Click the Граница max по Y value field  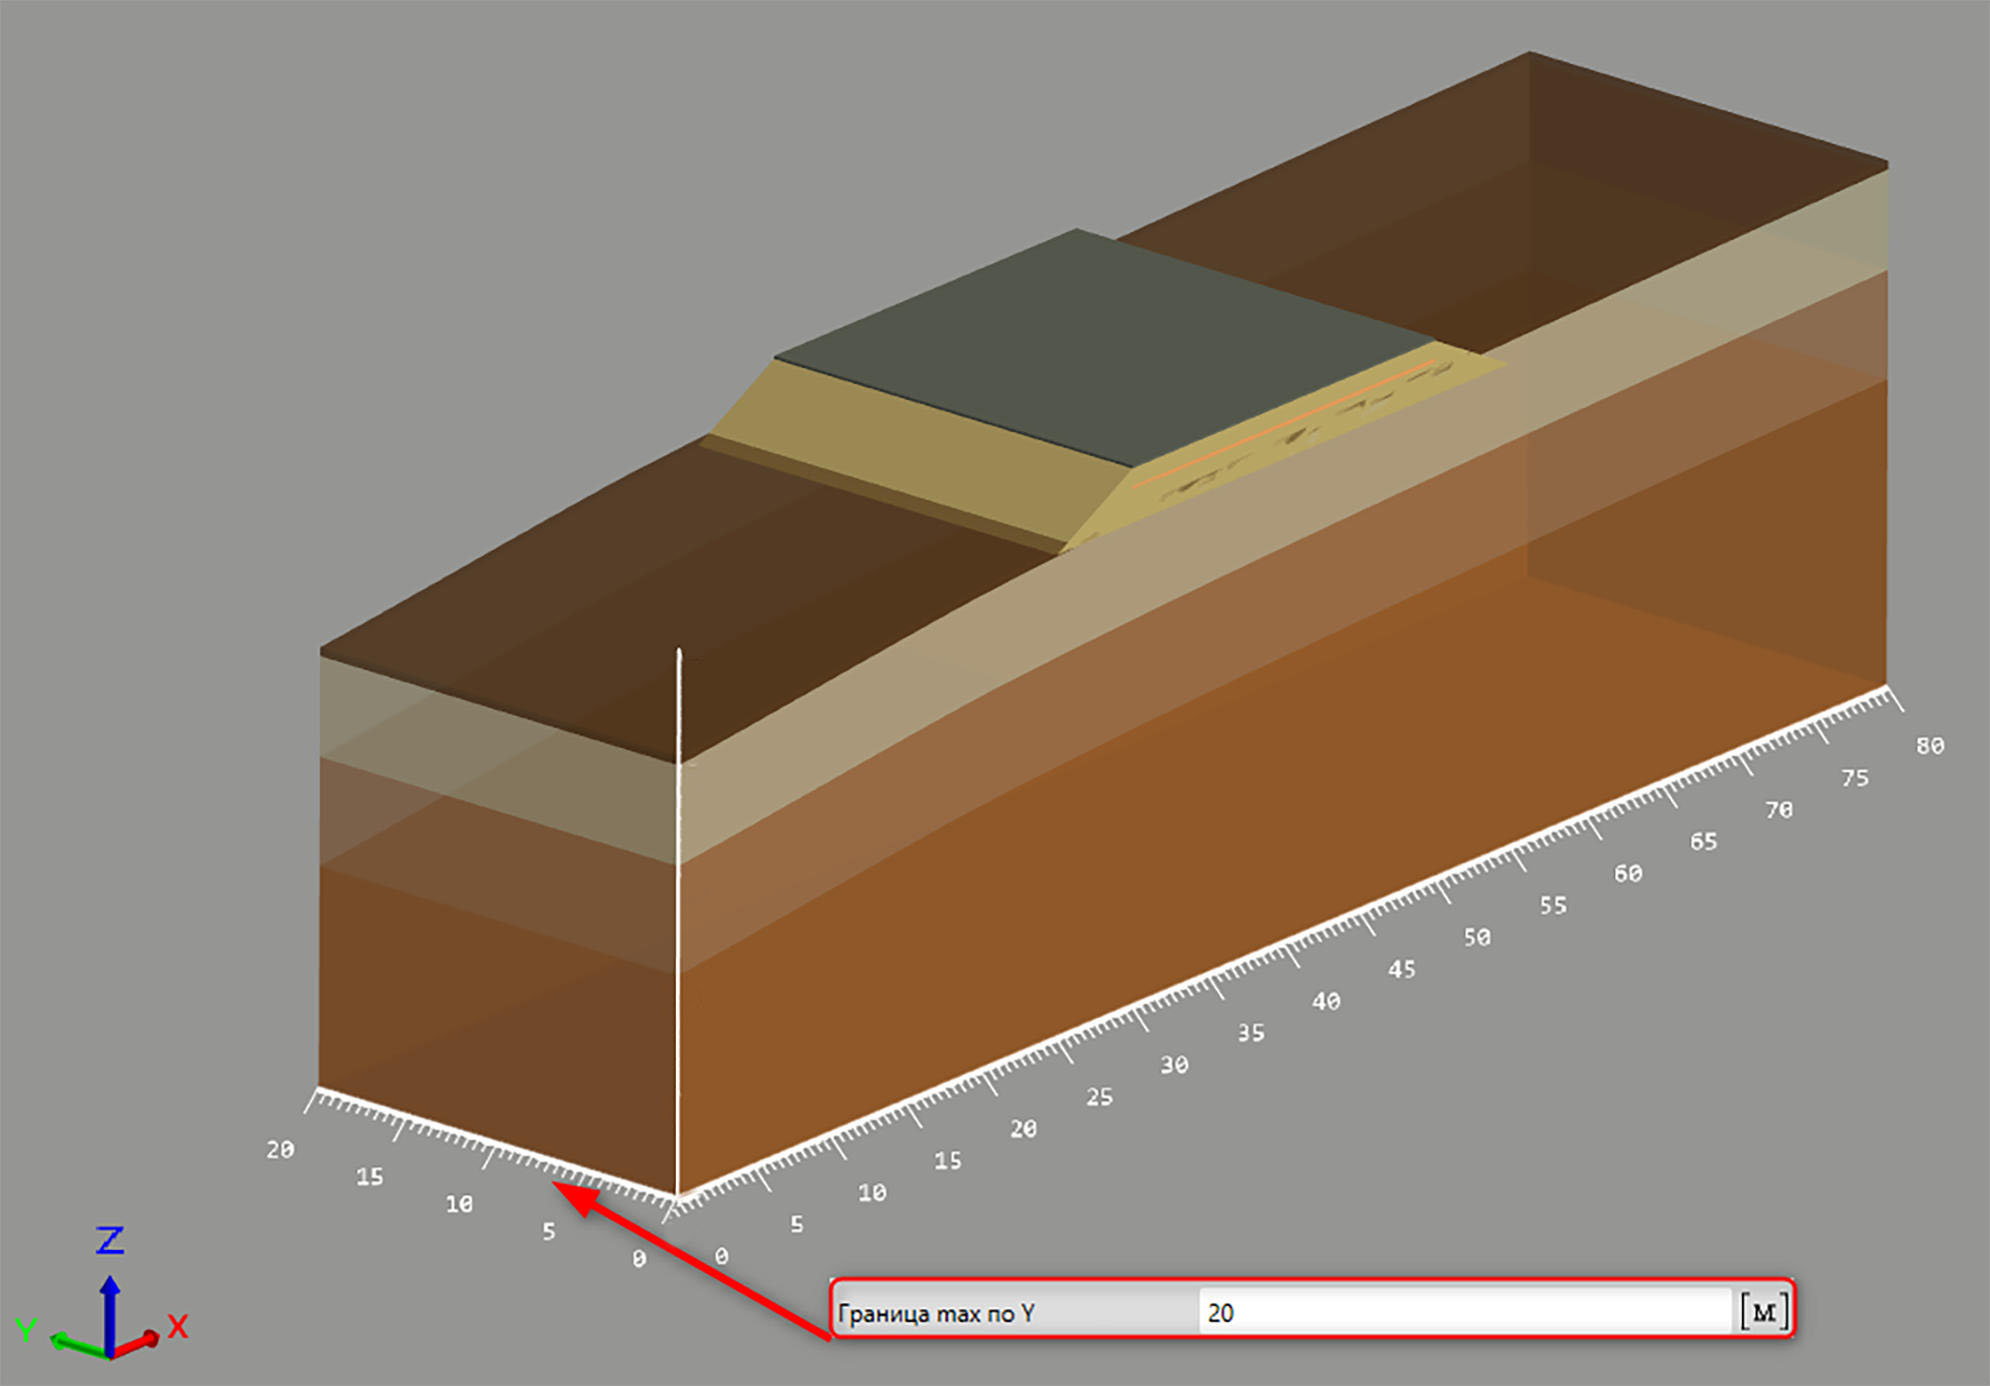1464,1312
